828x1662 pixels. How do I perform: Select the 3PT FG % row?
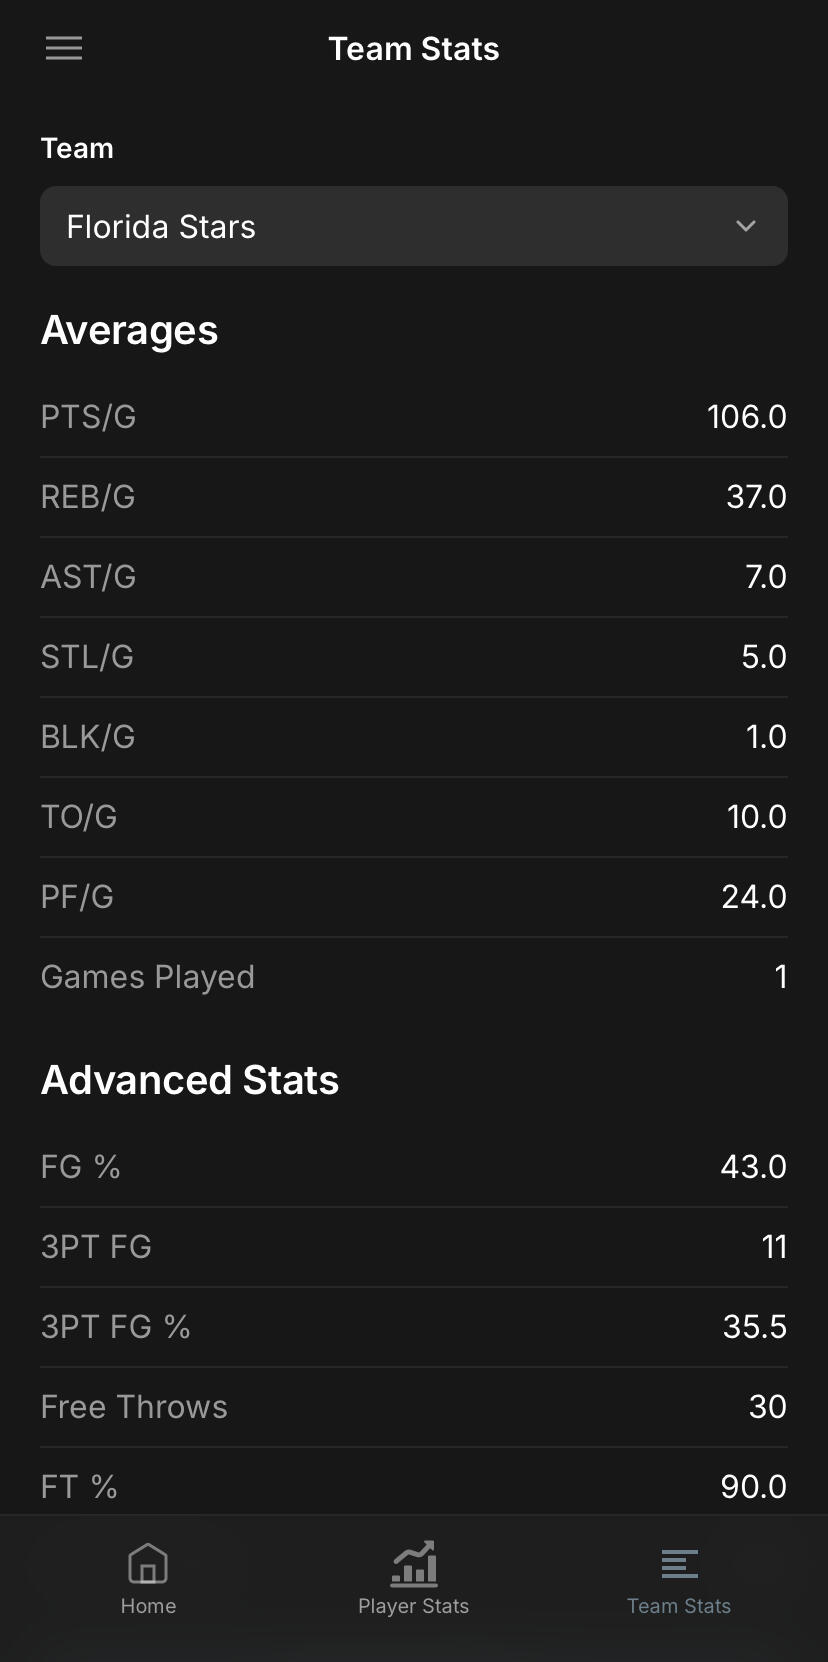click(x=413, y=1327)
